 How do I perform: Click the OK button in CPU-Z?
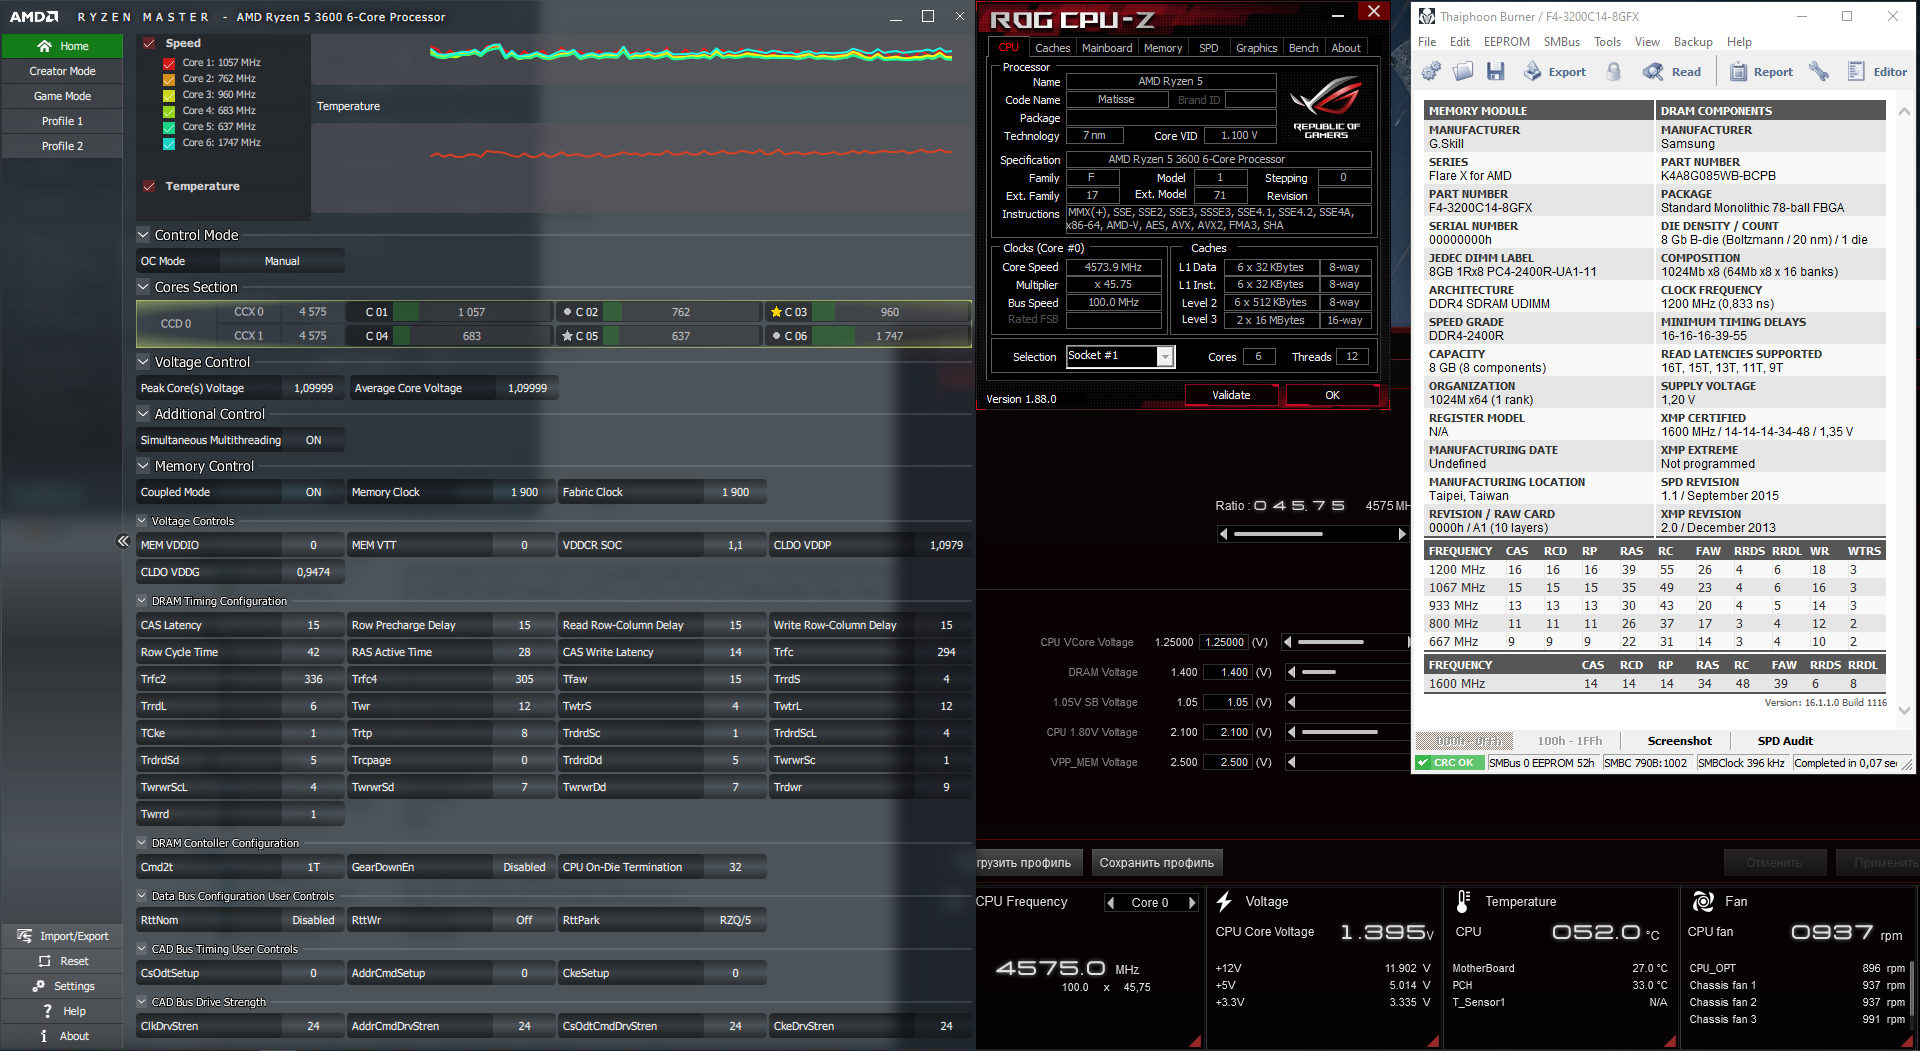pyautogui.click(x=1332, y=395)
